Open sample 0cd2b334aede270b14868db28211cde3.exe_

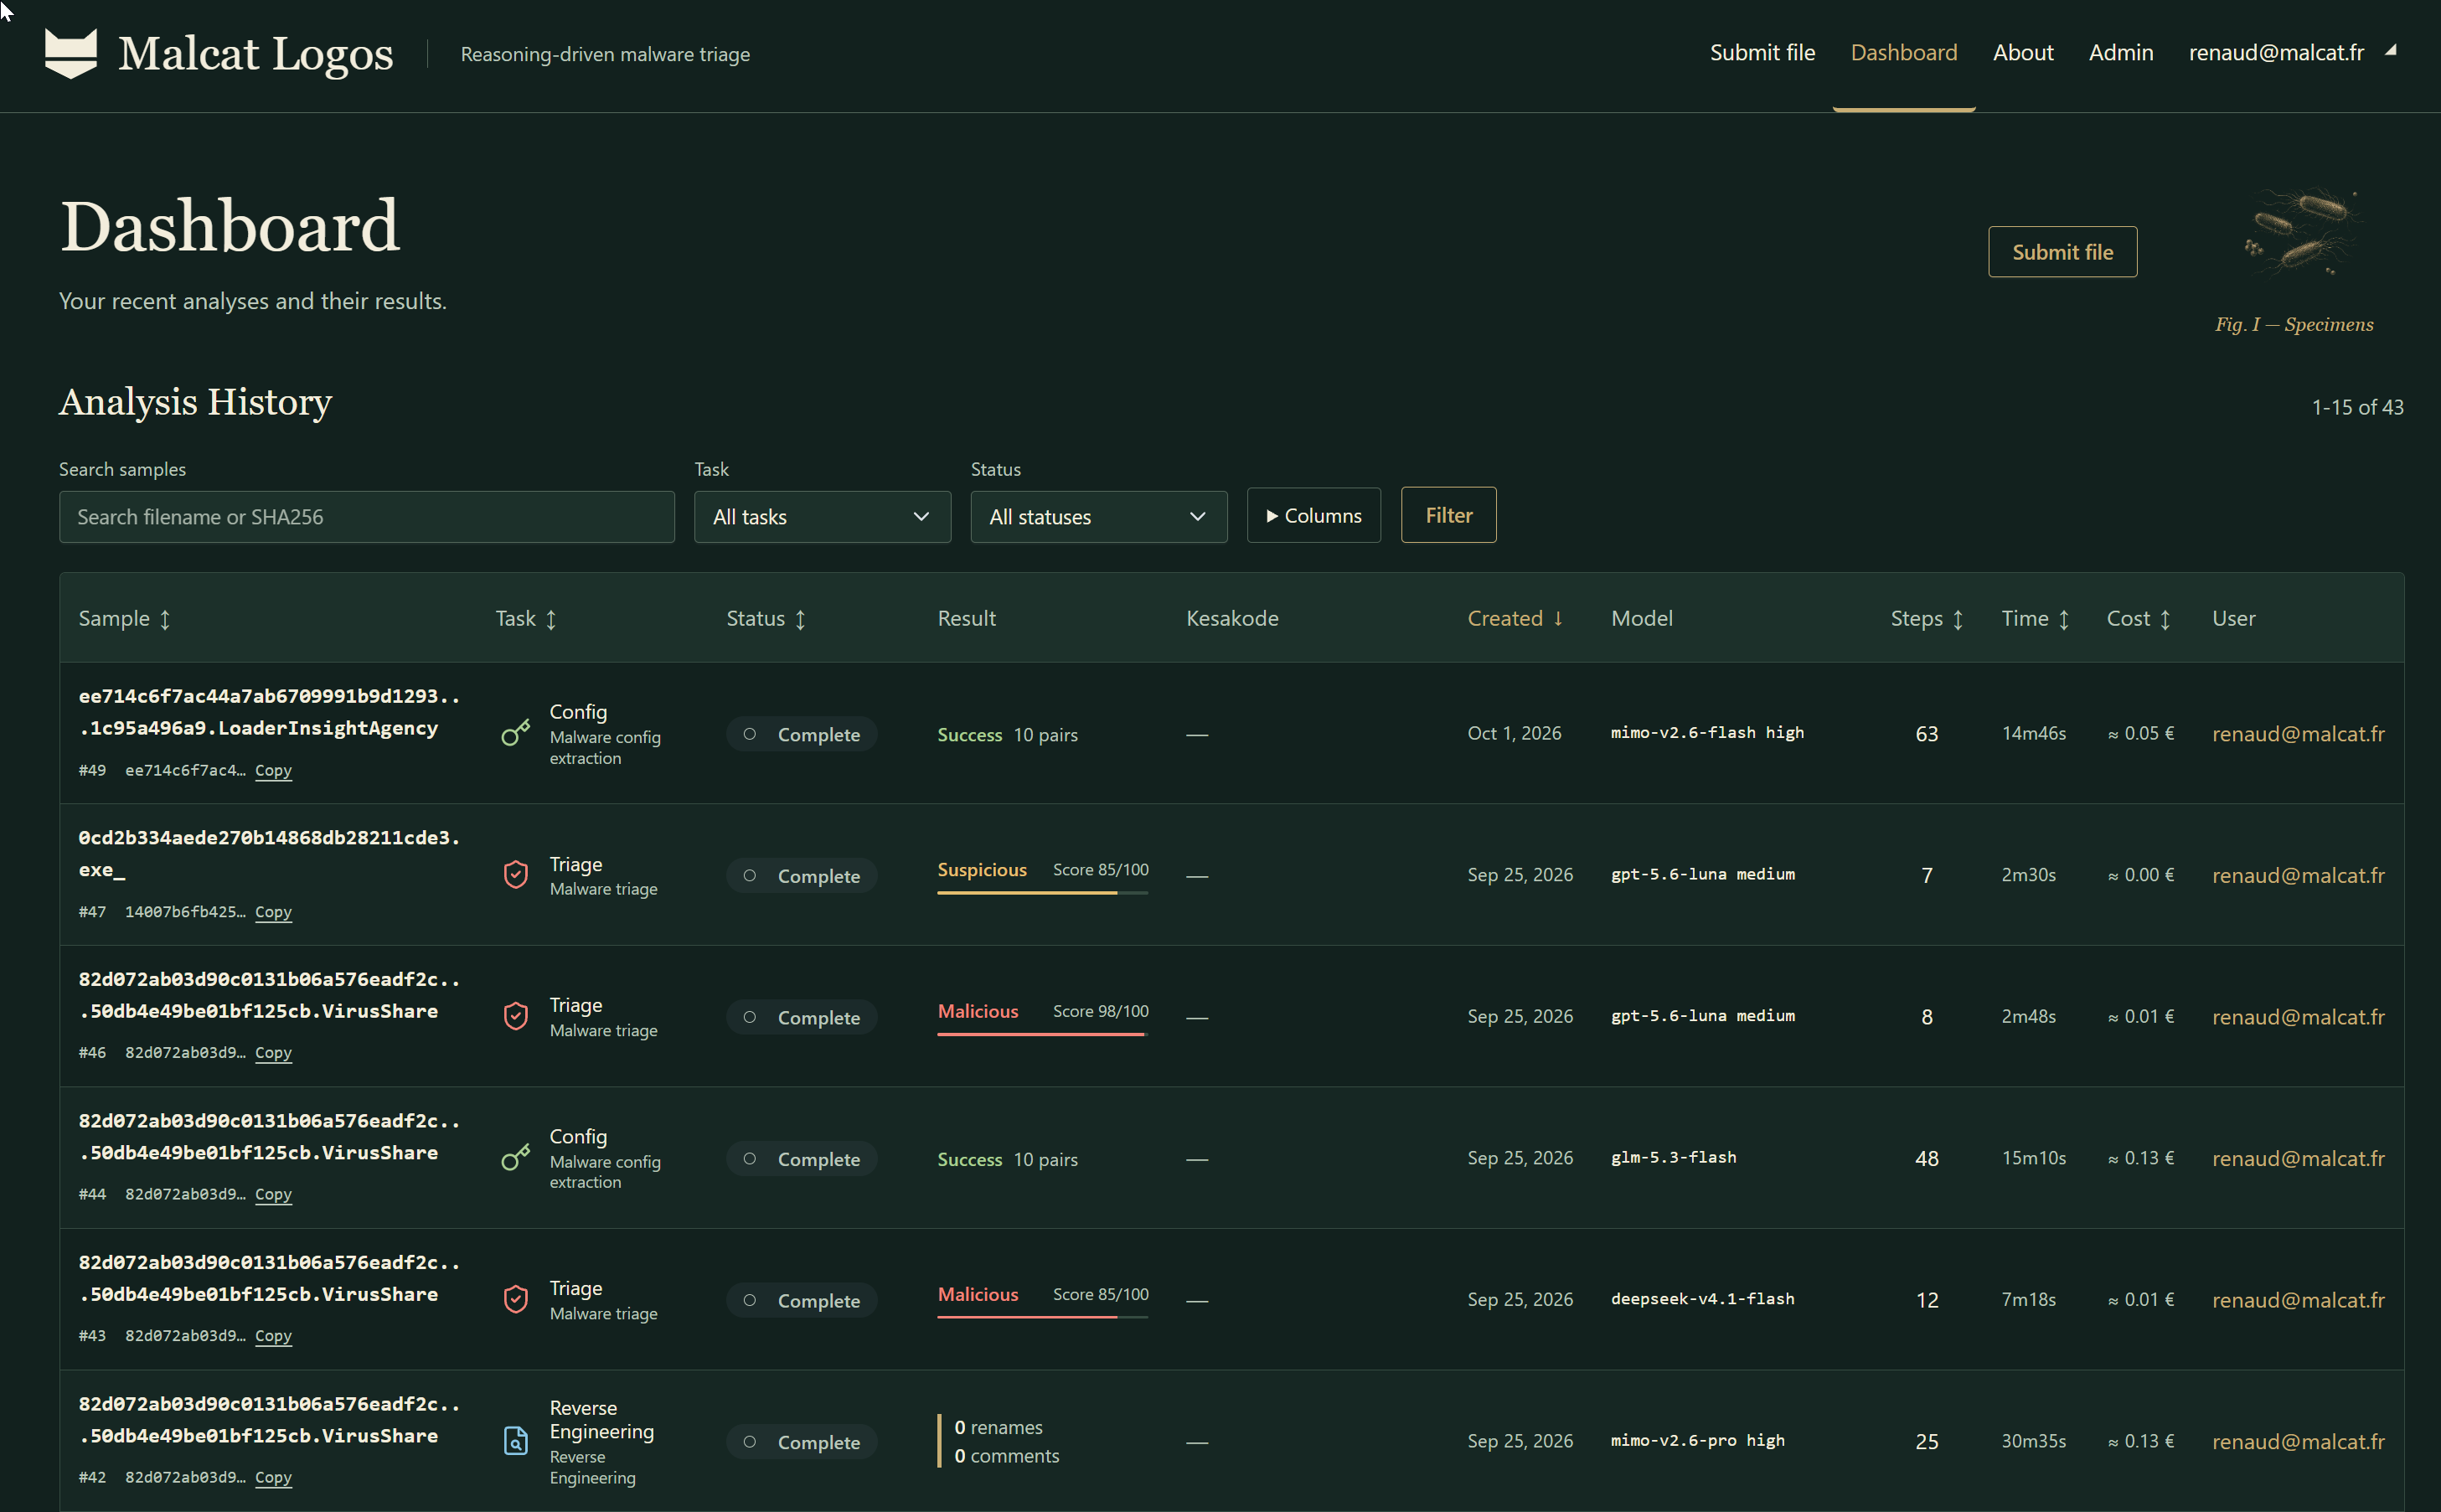(269, 853)
